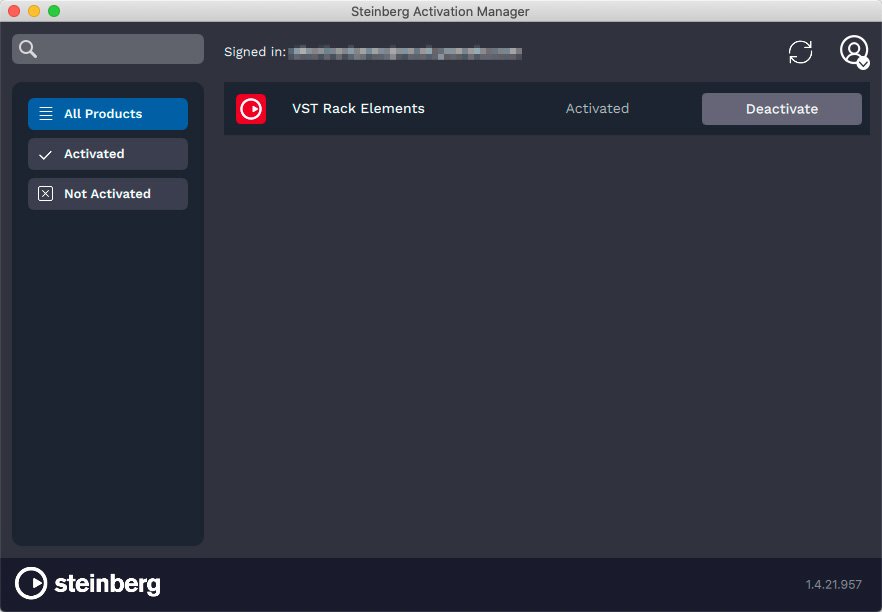Screen dimensions: 882x612
Task: Click the VST Rack Elements product icon
Action: (251, 108)
